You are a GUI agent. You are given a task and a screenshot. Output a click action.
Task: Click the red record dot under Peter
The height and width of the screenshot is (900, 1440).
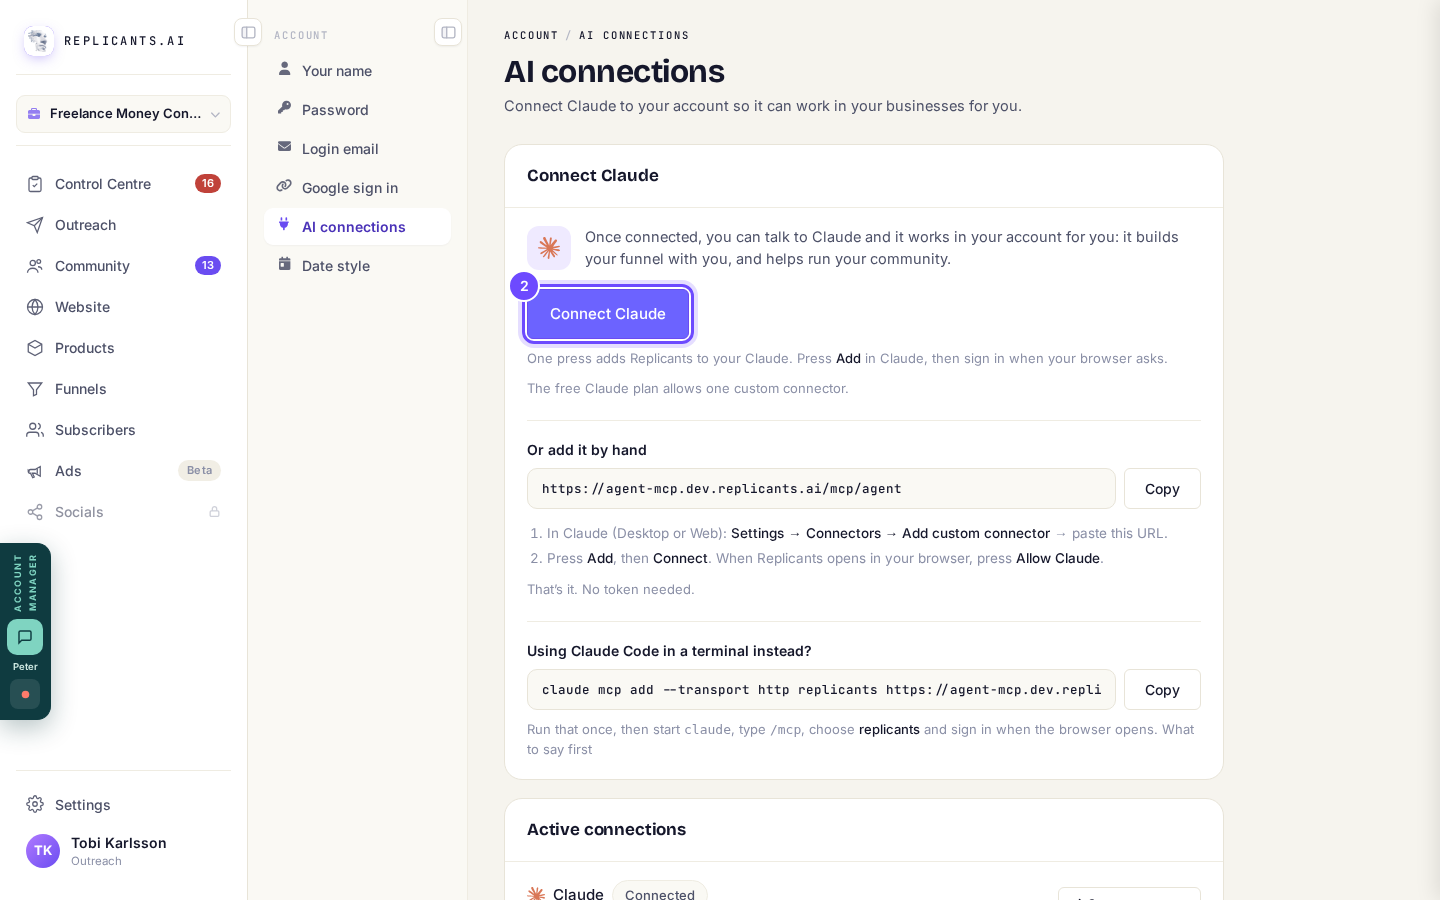[x=25, y=694]
